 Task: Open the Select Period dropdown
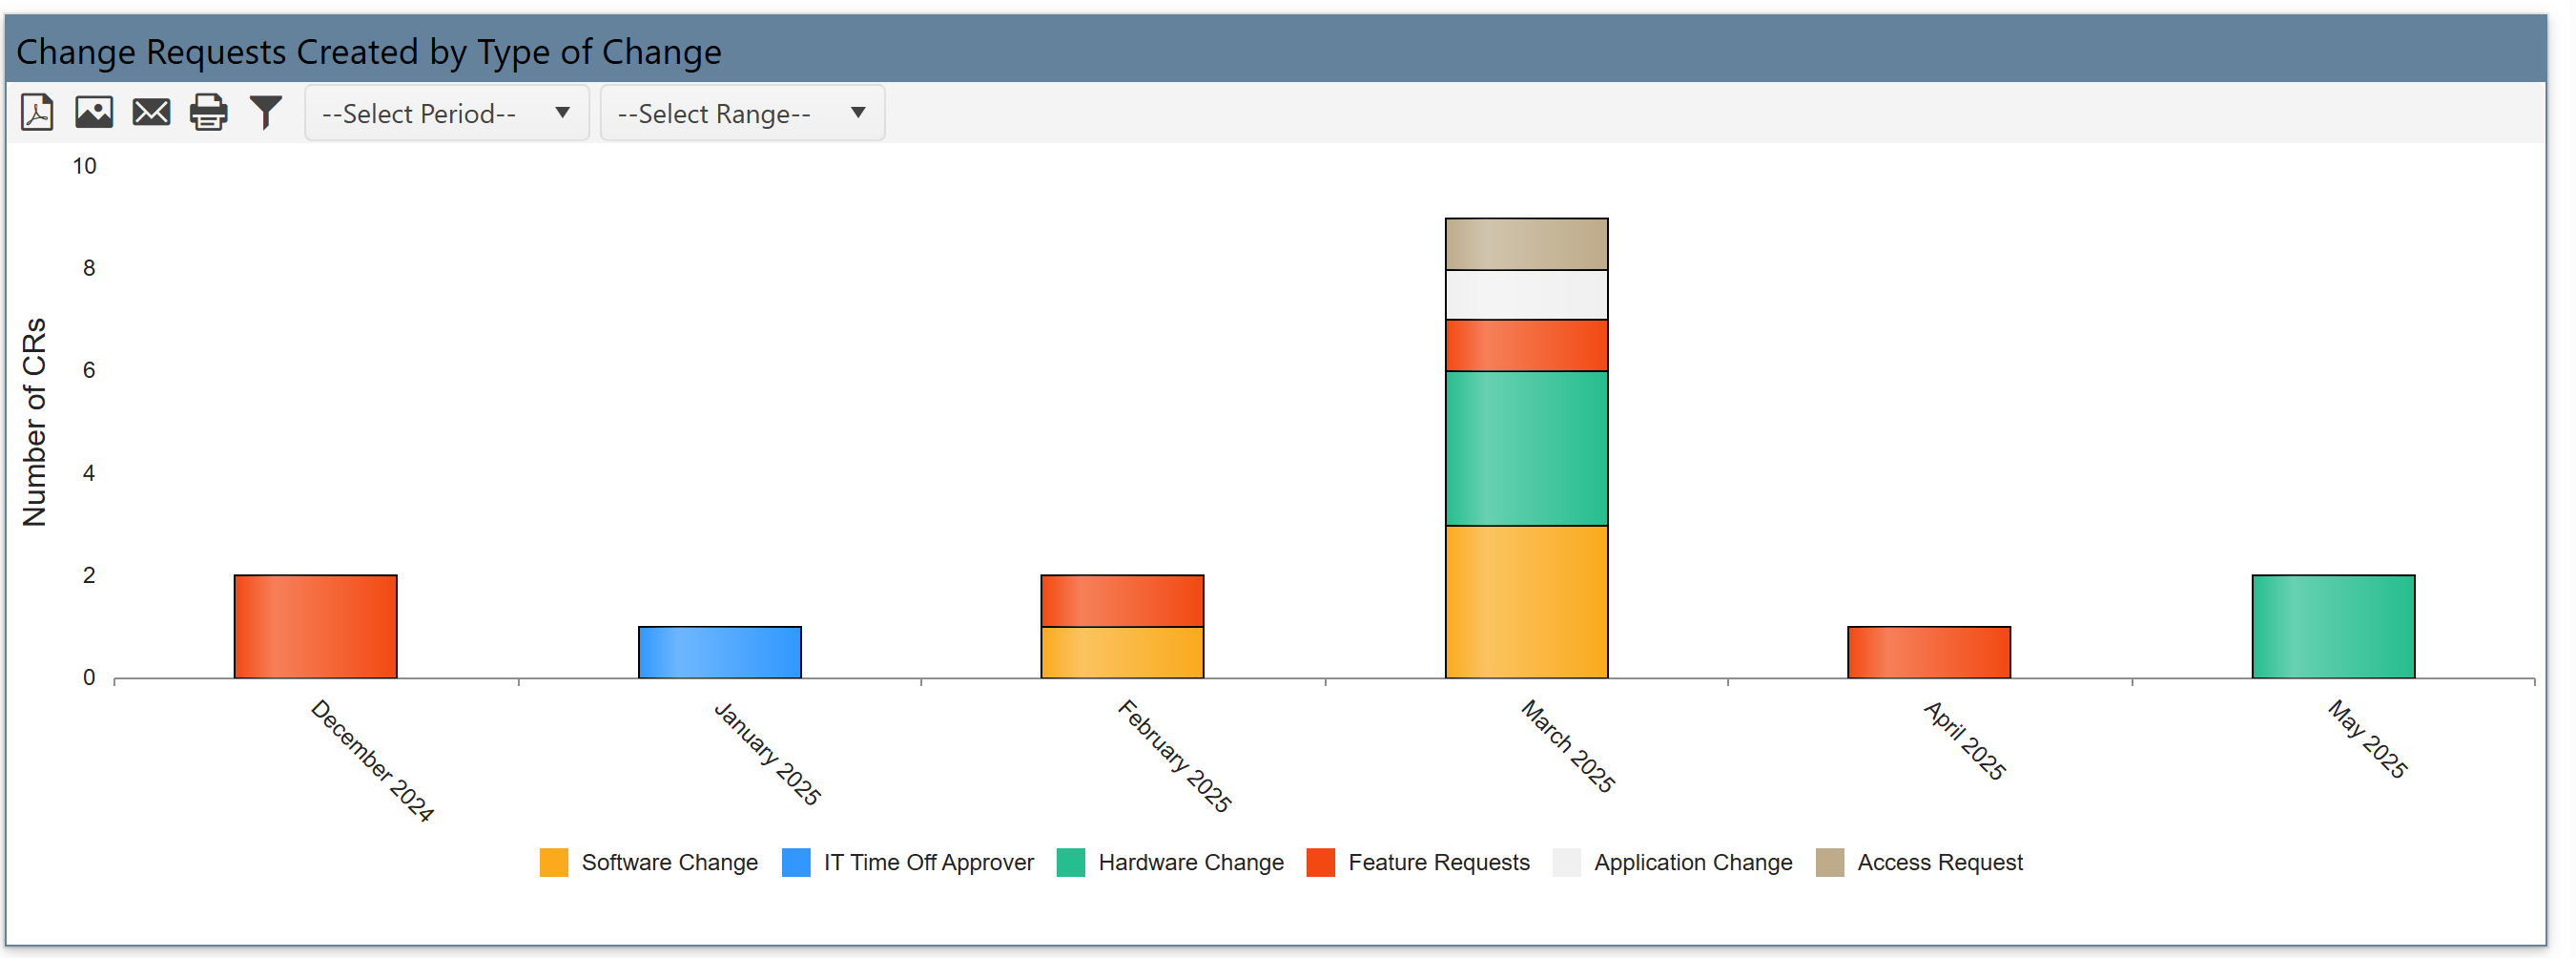tap(446, 113)
